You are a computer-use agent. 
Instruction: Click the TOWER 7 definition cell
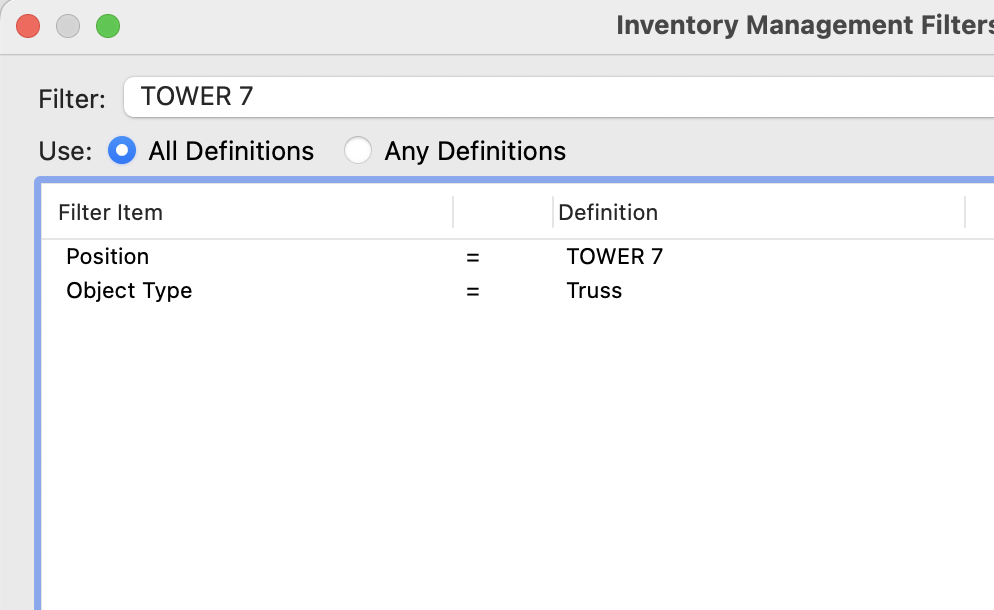[x=614, y=256]
